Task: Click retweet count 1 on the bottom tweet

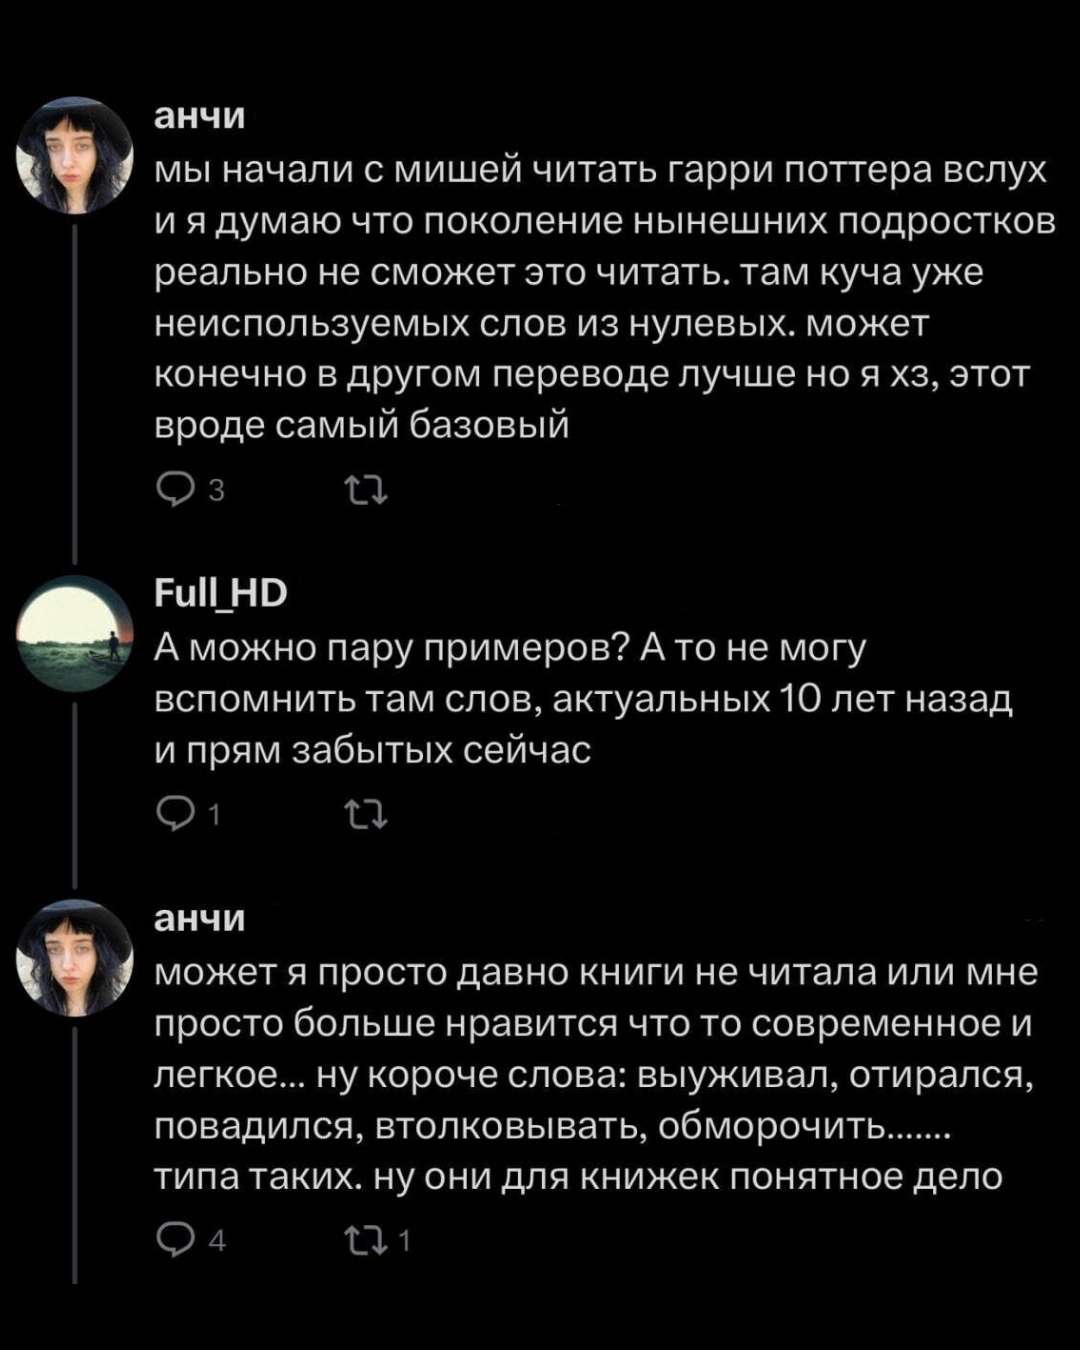Action: [404, 1242]
